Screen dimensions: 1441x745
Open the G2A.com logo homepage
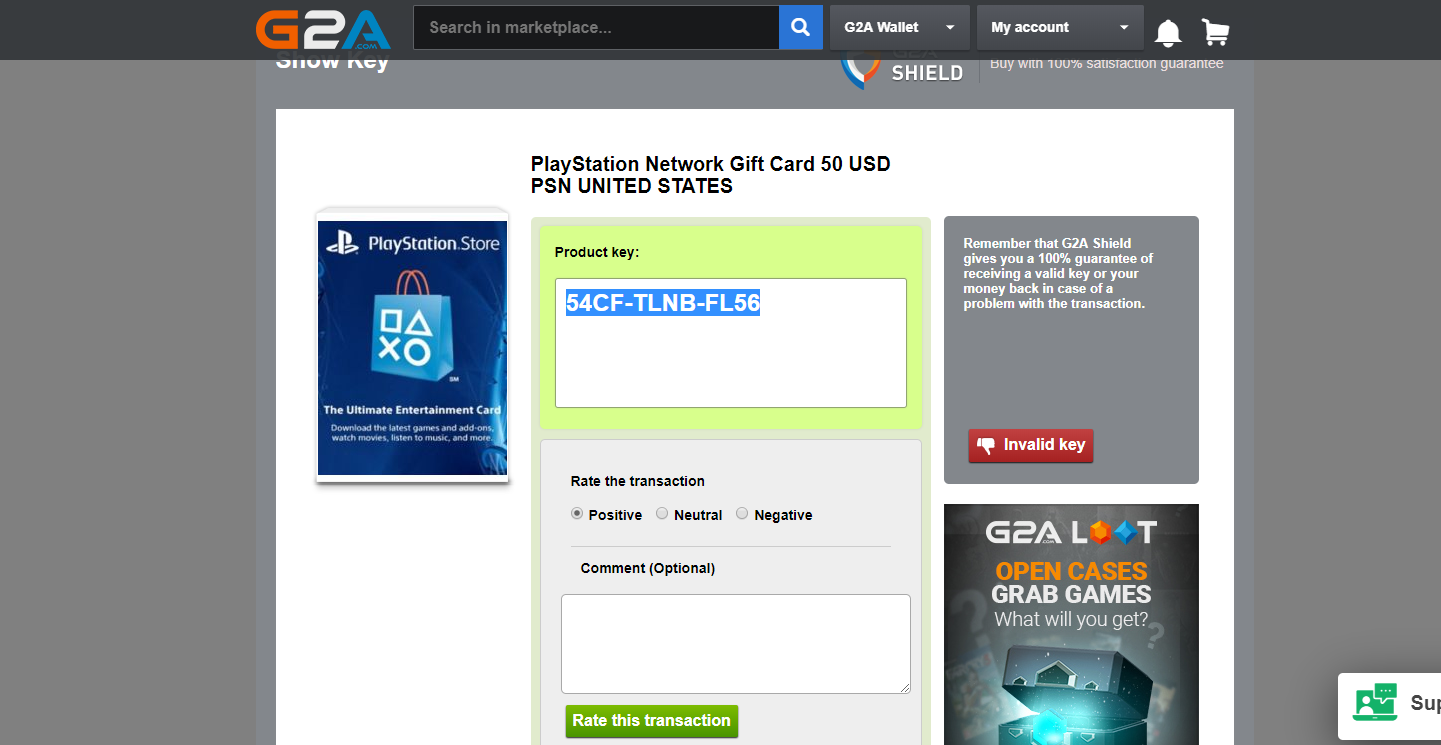tap(323, 28)
